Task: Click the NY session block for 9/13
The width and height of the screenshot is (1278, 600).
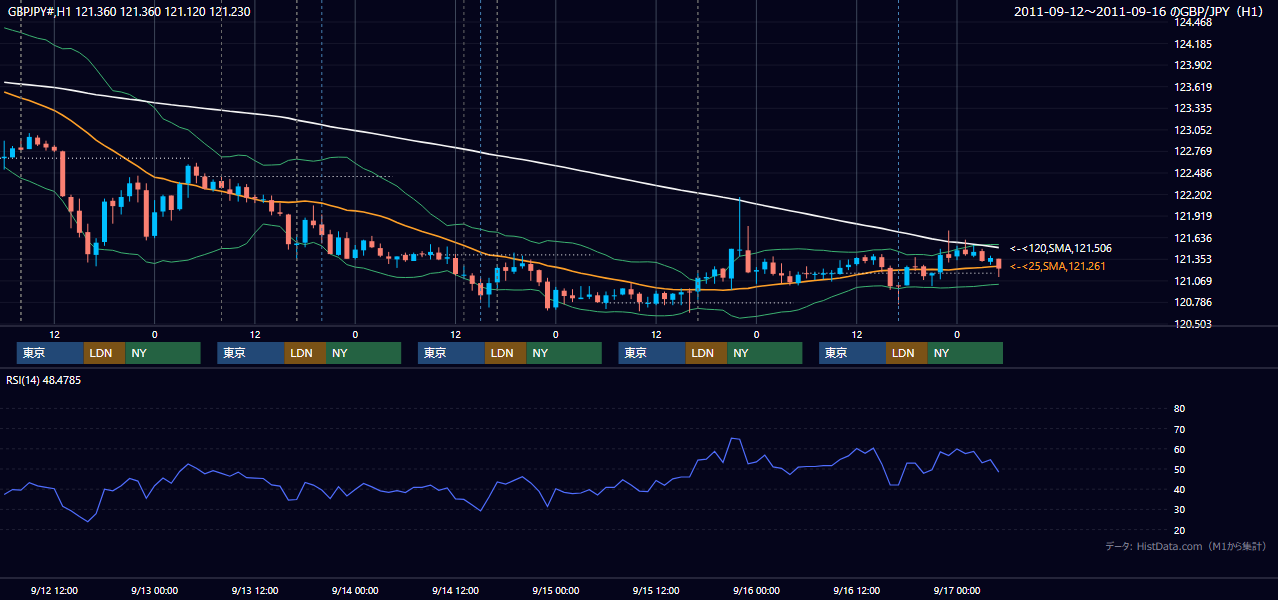Action: [x=364, y=353]
